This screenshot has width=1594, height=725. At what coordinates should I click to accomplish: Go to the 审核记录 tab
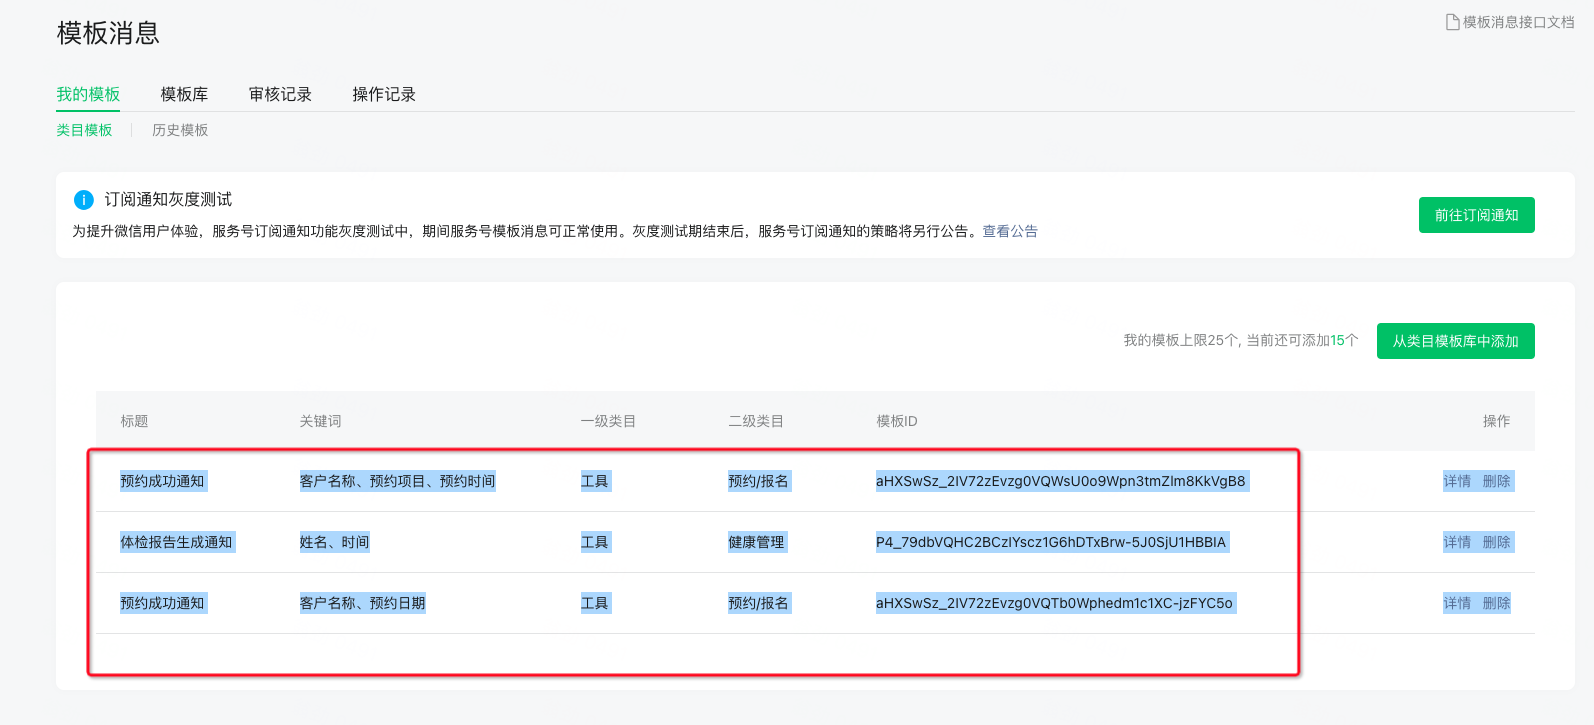tap(280, 94)
